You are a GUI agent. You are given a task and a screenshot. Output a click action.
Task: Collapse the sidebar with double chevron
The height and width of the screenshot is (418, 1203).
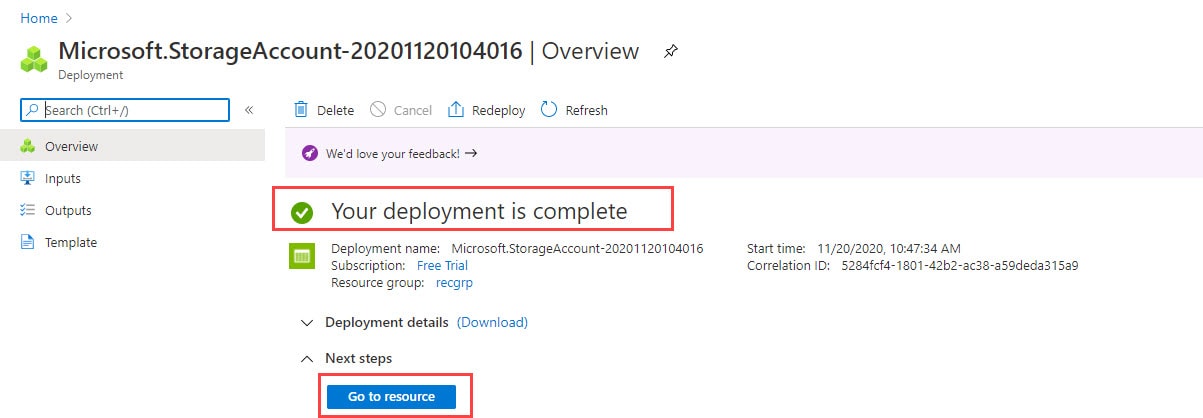point(249,110)
